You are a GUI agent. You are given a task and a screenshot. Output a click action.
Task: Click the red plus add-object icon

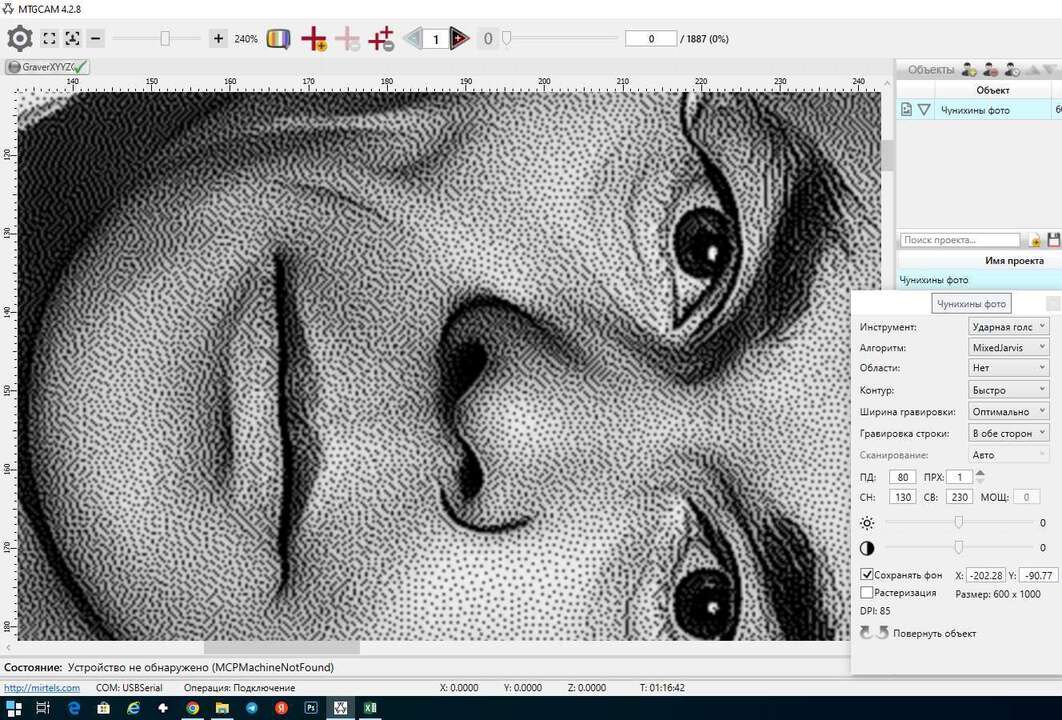[x=314, y=38]
